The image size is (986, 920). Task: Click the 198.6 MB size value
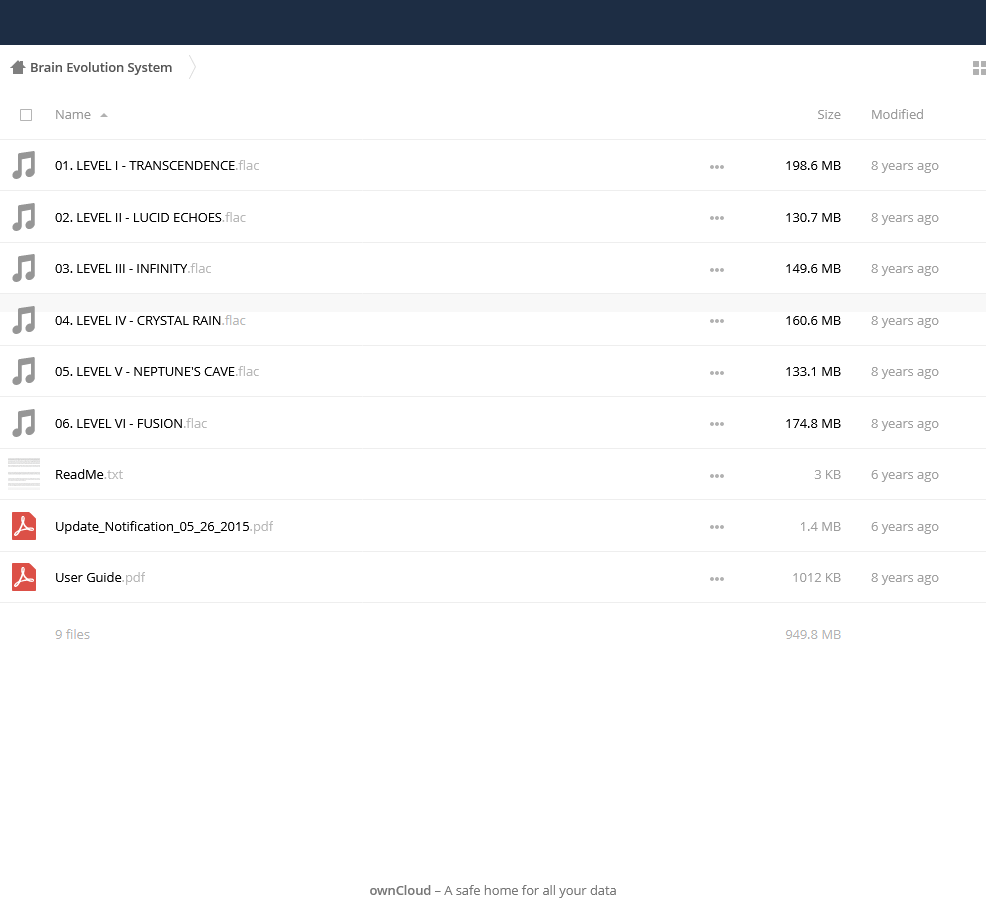coord(812,165)
